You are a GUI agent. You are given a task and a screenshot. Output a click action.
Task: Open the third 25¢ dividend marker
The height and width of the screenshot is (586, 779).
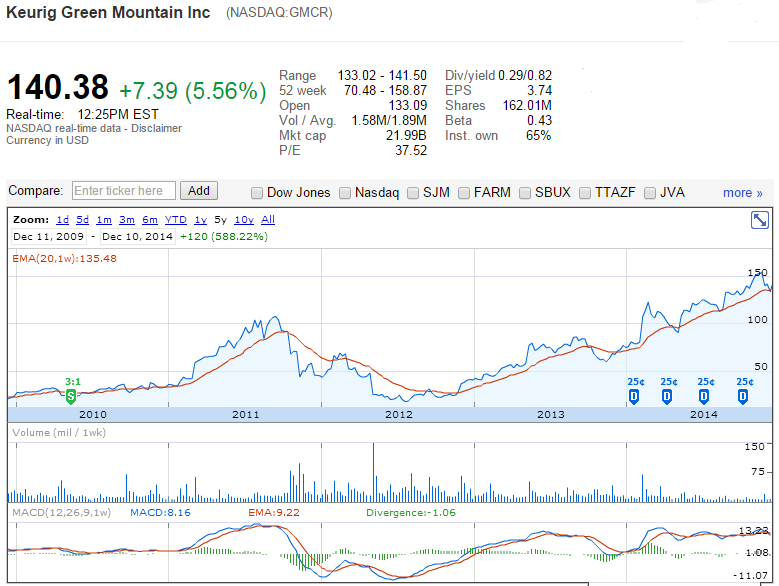pyautogui.click(x=704, y=396)
